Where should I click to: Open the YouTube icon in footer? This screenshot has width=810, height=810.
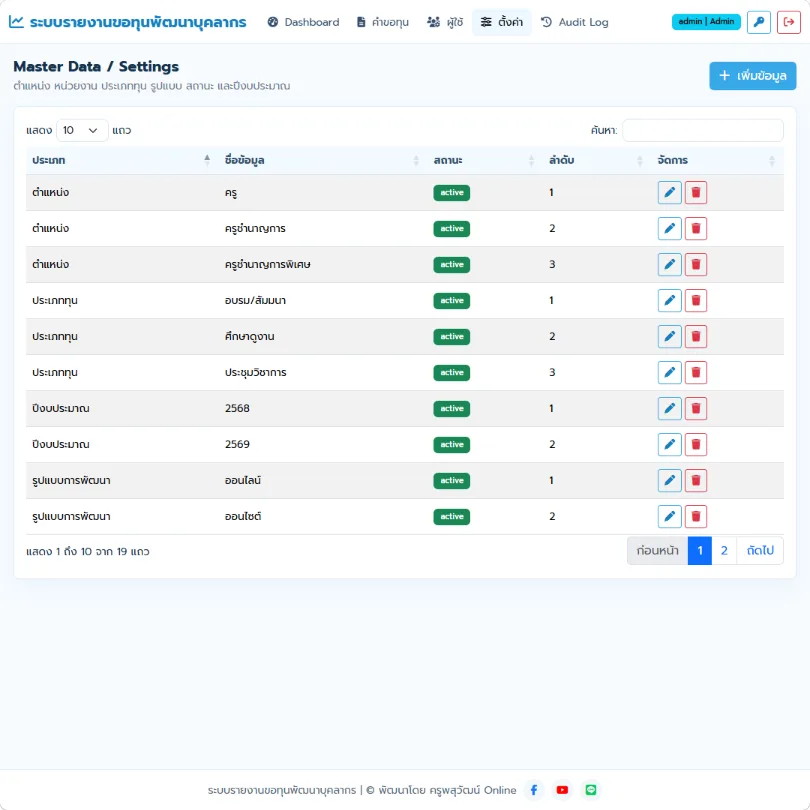[x=562, y=790]
